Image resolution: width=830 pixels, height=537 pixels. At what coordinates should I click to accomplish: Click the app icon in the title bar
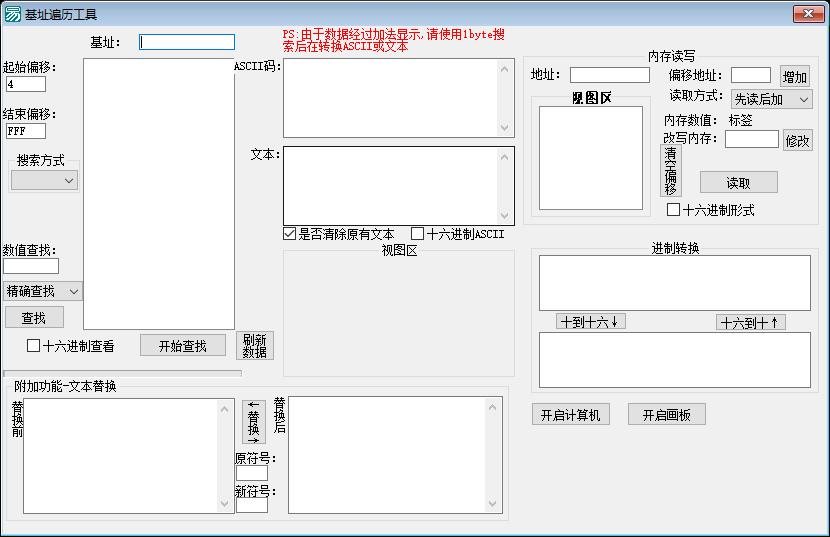[12, 14]
